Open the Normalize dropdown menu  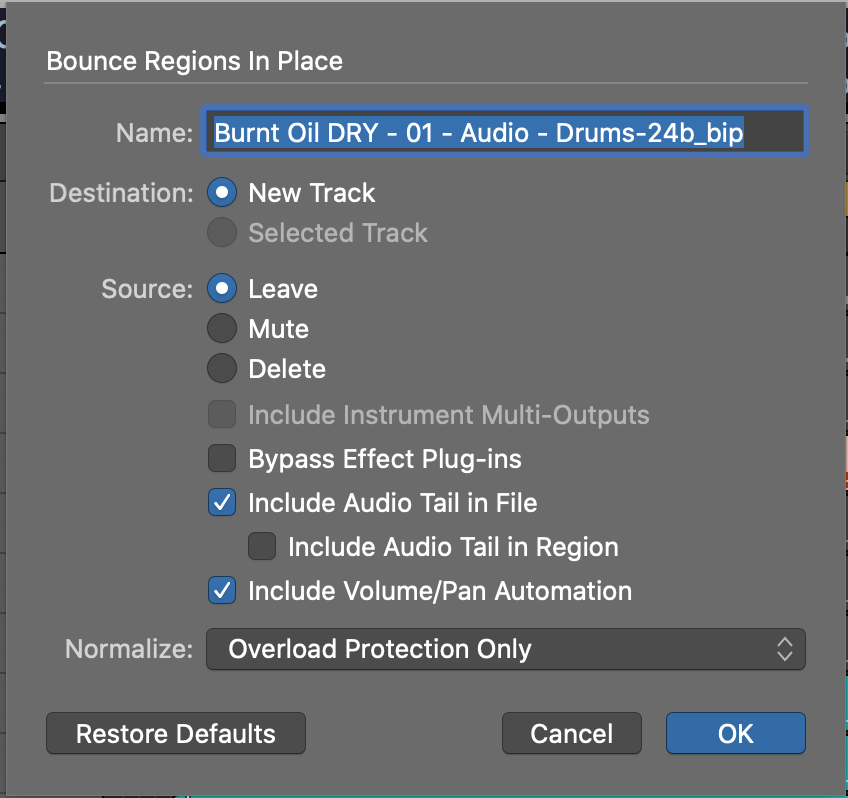point(505,649)
